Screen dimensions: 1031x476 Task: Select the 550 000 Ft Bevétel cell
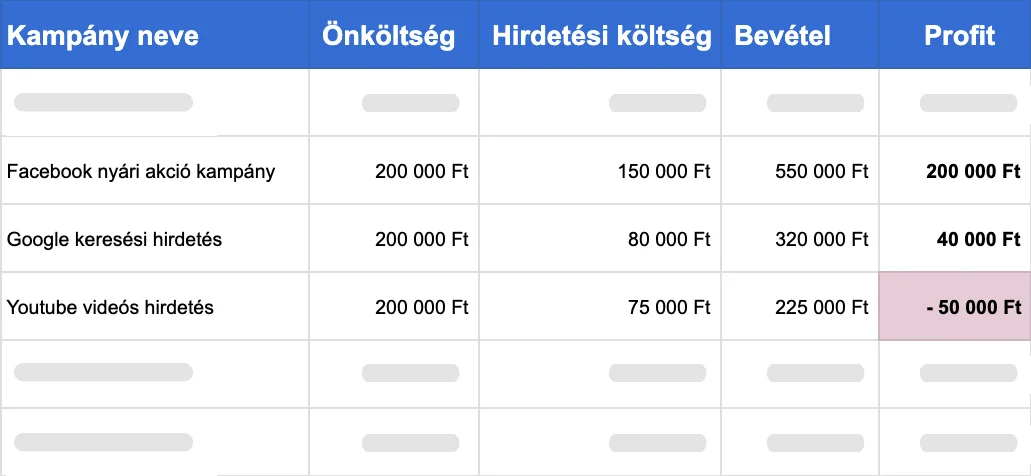click(800, 172)
